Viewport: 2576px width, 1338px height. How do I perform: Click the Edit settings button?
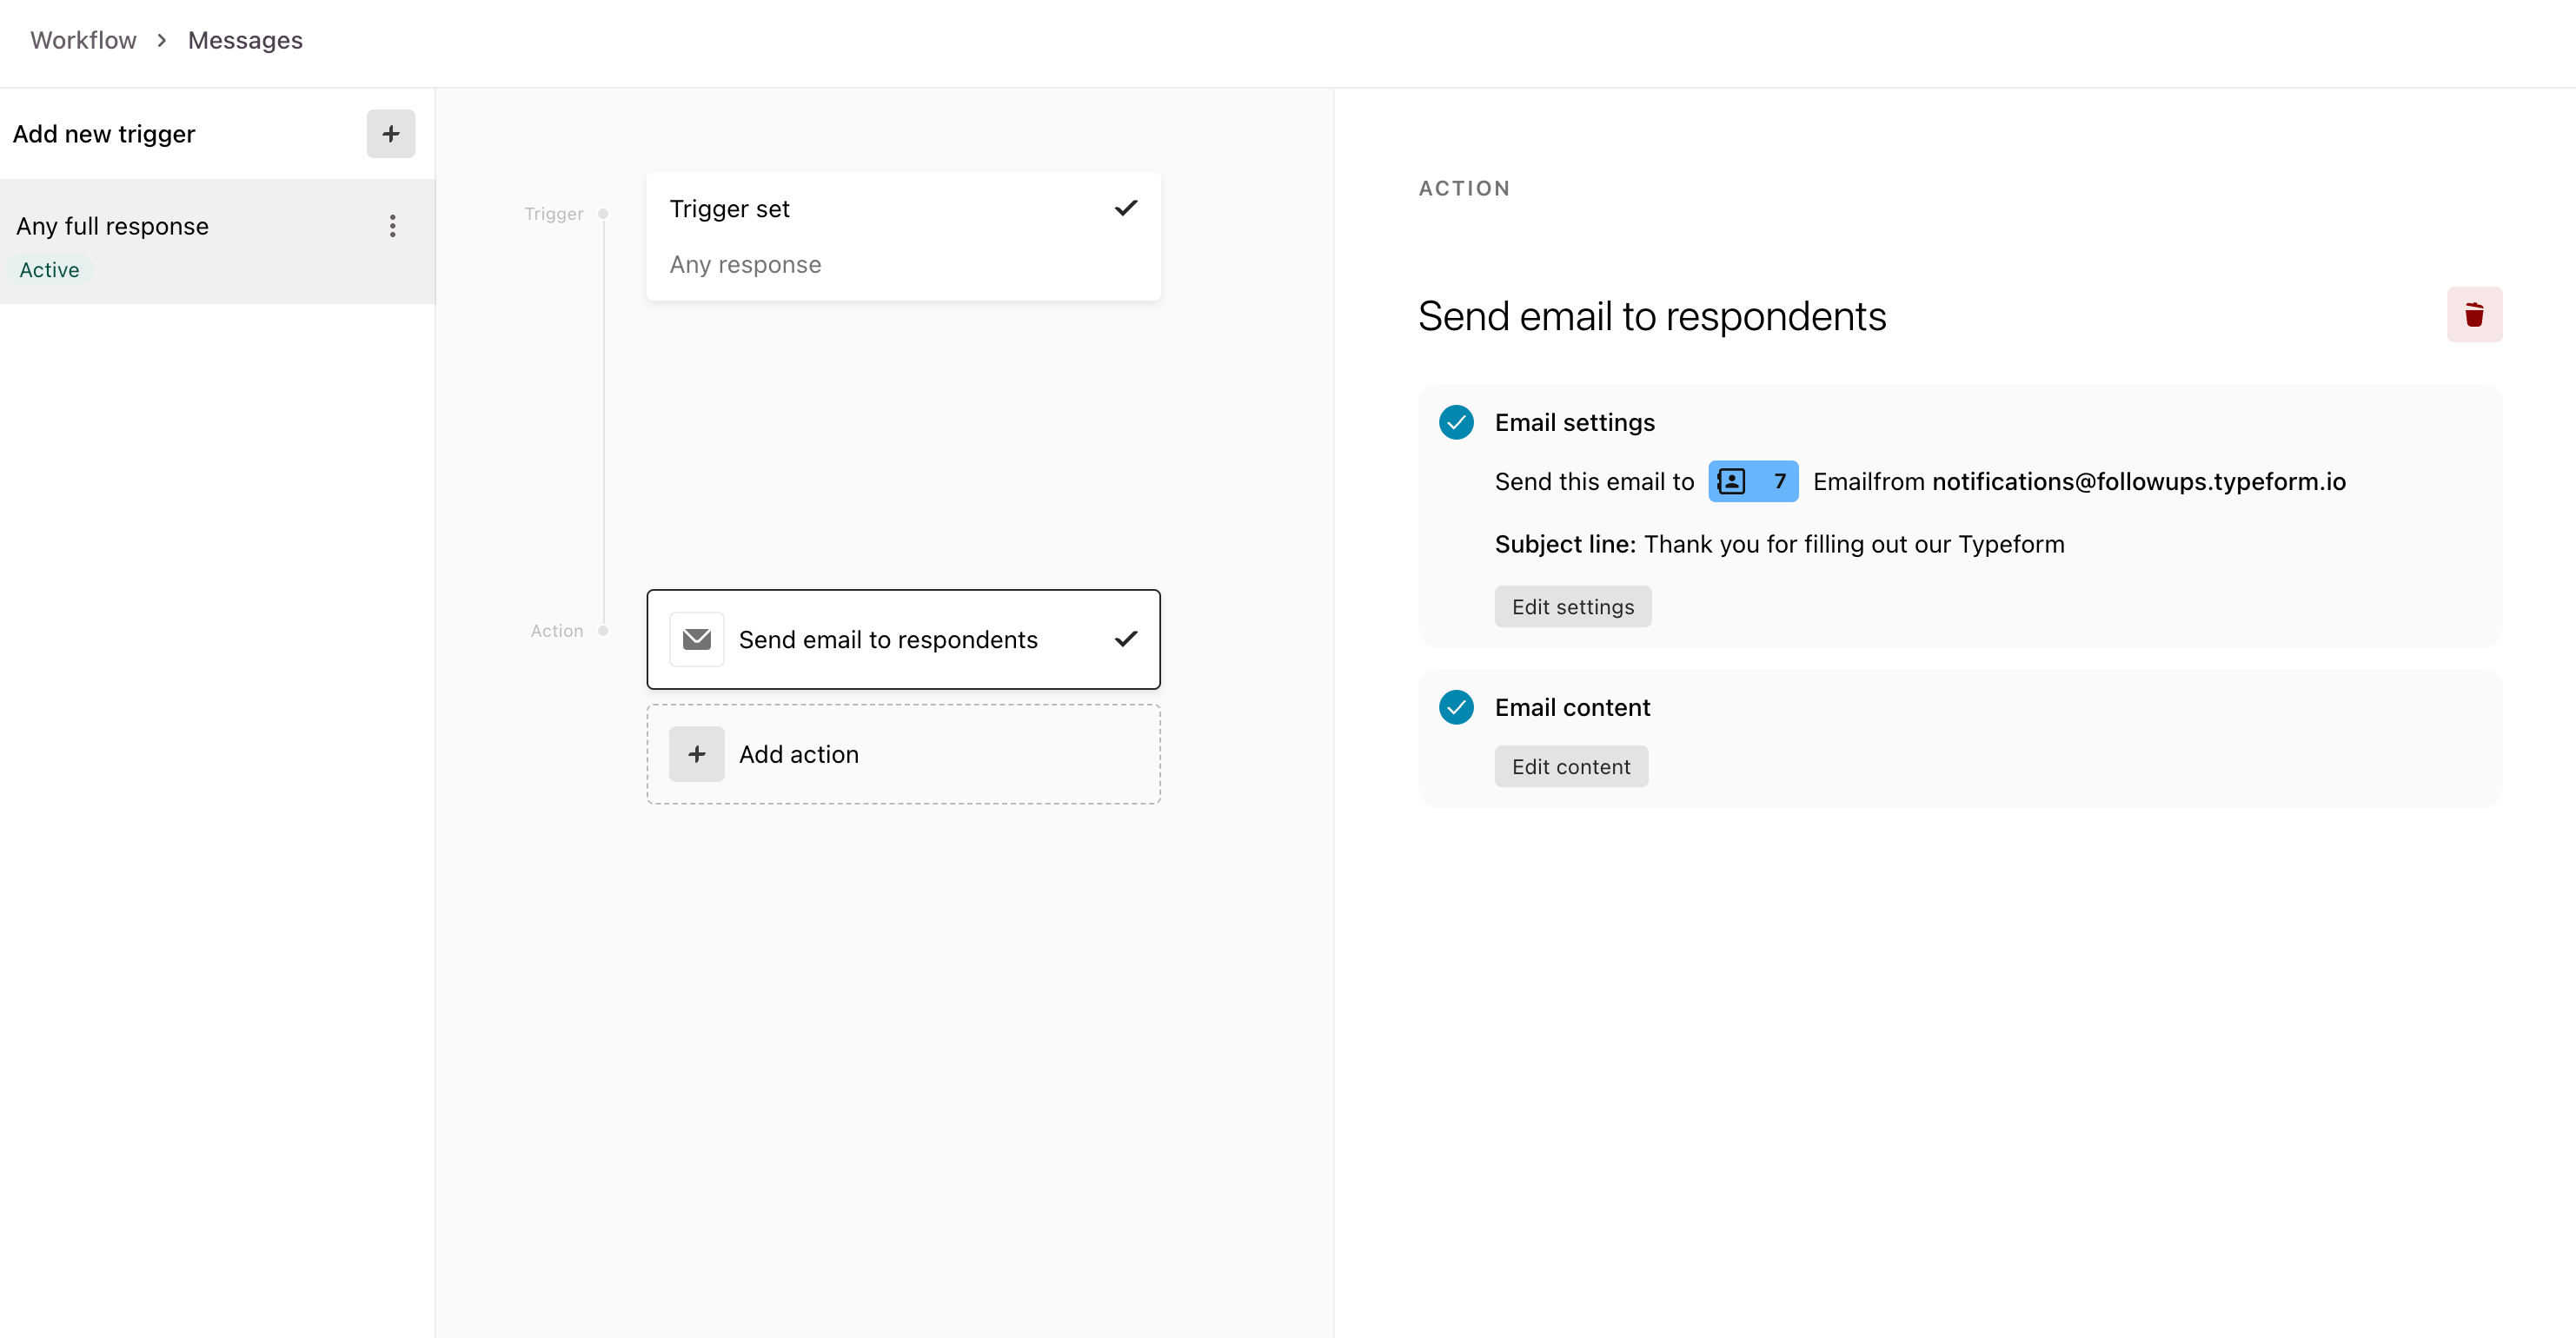pyautogui.click(x=1572, y=606)
